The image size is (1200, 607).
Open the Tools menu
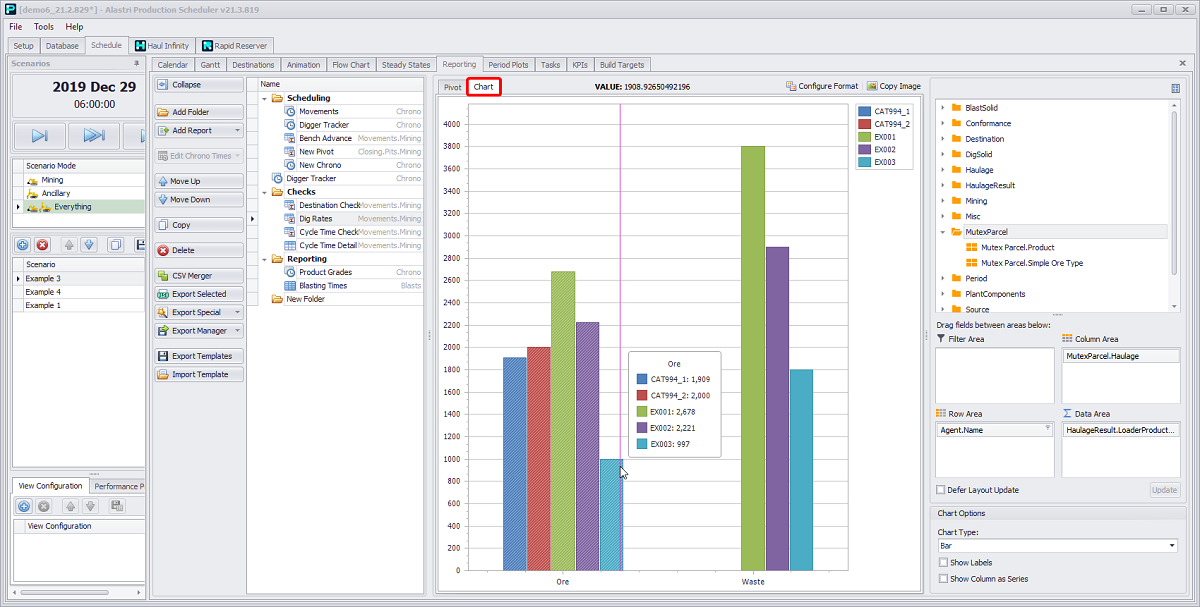(44, 27)
